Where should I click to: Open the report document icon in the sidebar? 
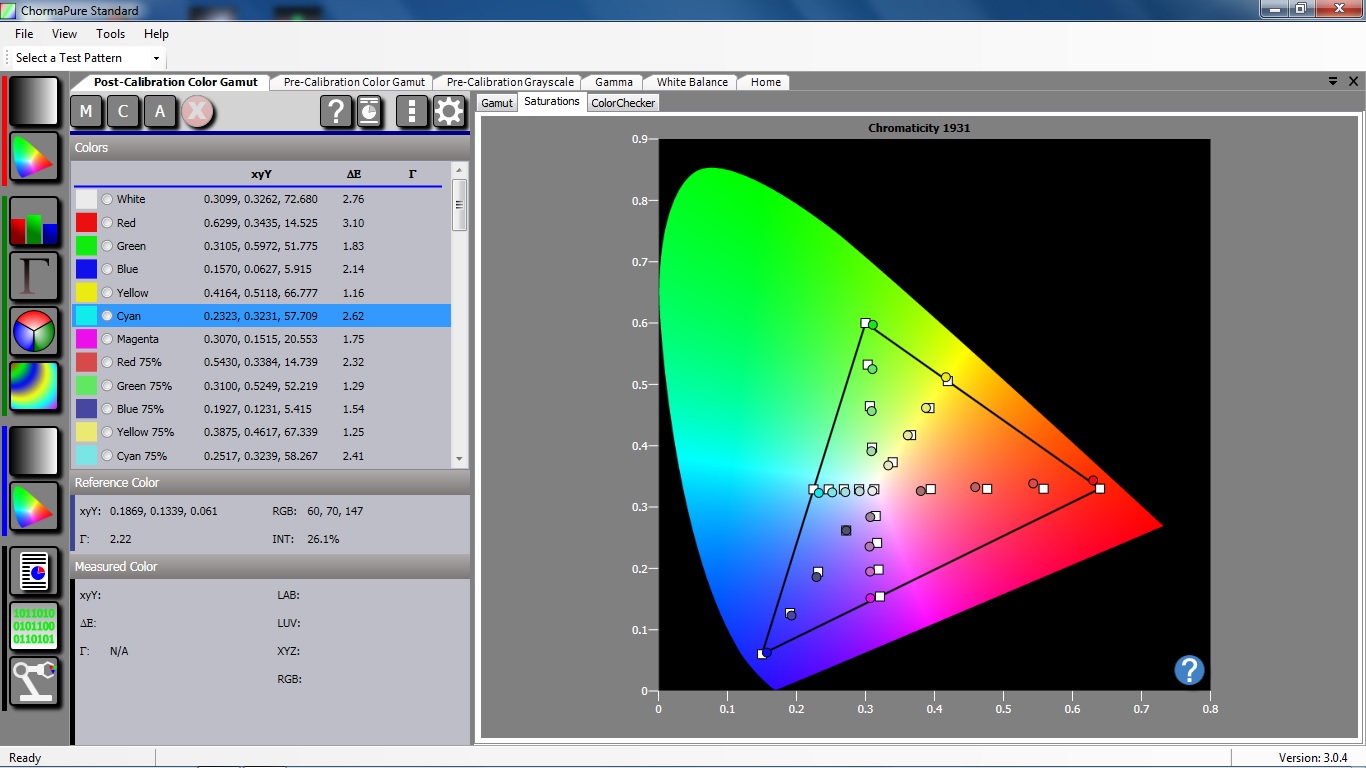34,571
